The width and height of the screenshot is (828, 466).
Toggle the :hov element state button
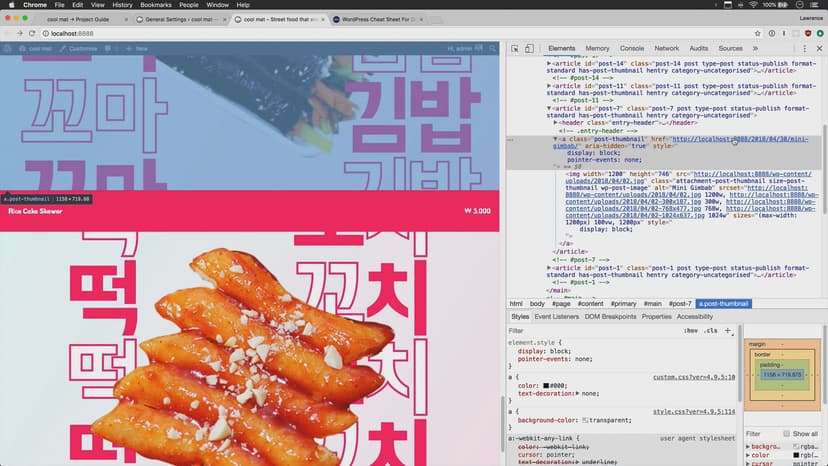click(690, 330)
